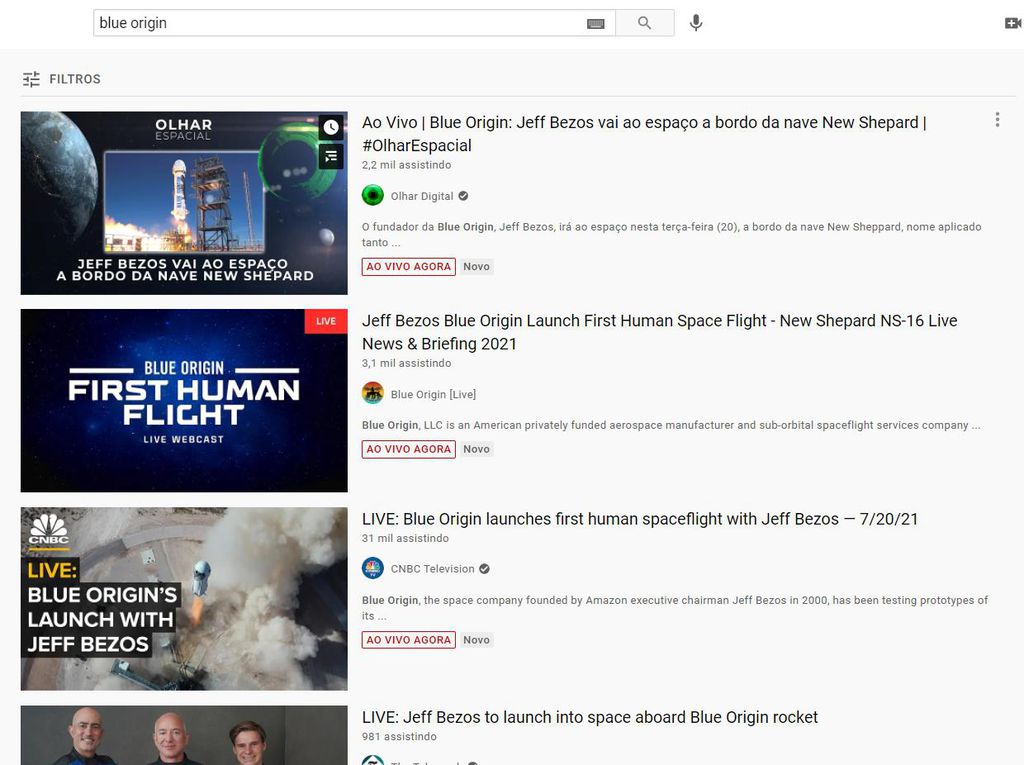The image size is (1024, 765).
Task: Click '3,1 mil assistindo' viewer count
Action: point(406,363)
